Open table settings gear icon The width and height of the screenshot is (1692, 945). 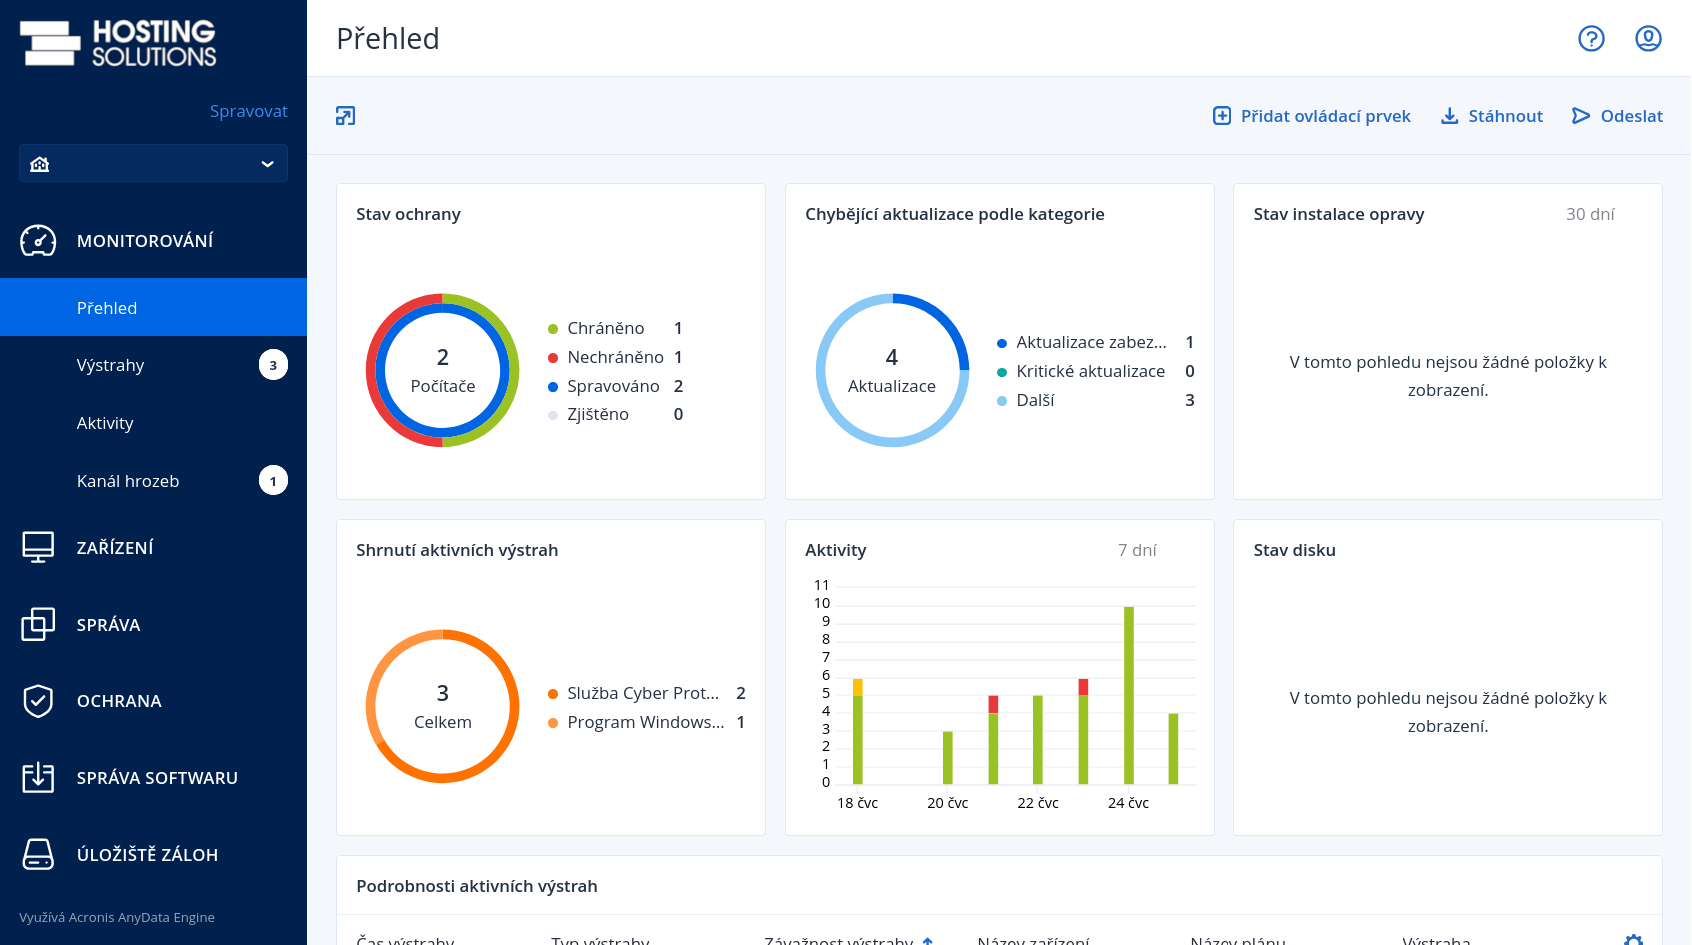click(x=1633, y=940)
